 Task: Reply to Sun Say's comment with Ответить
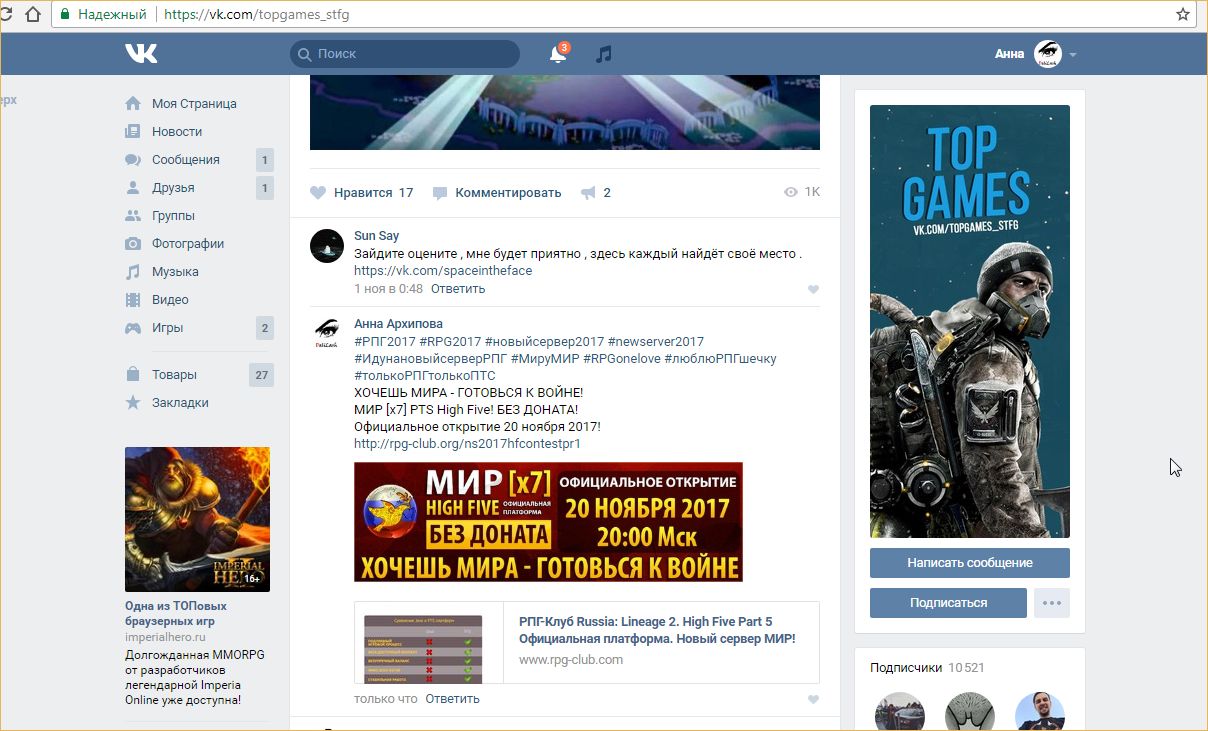pos(458,288)
